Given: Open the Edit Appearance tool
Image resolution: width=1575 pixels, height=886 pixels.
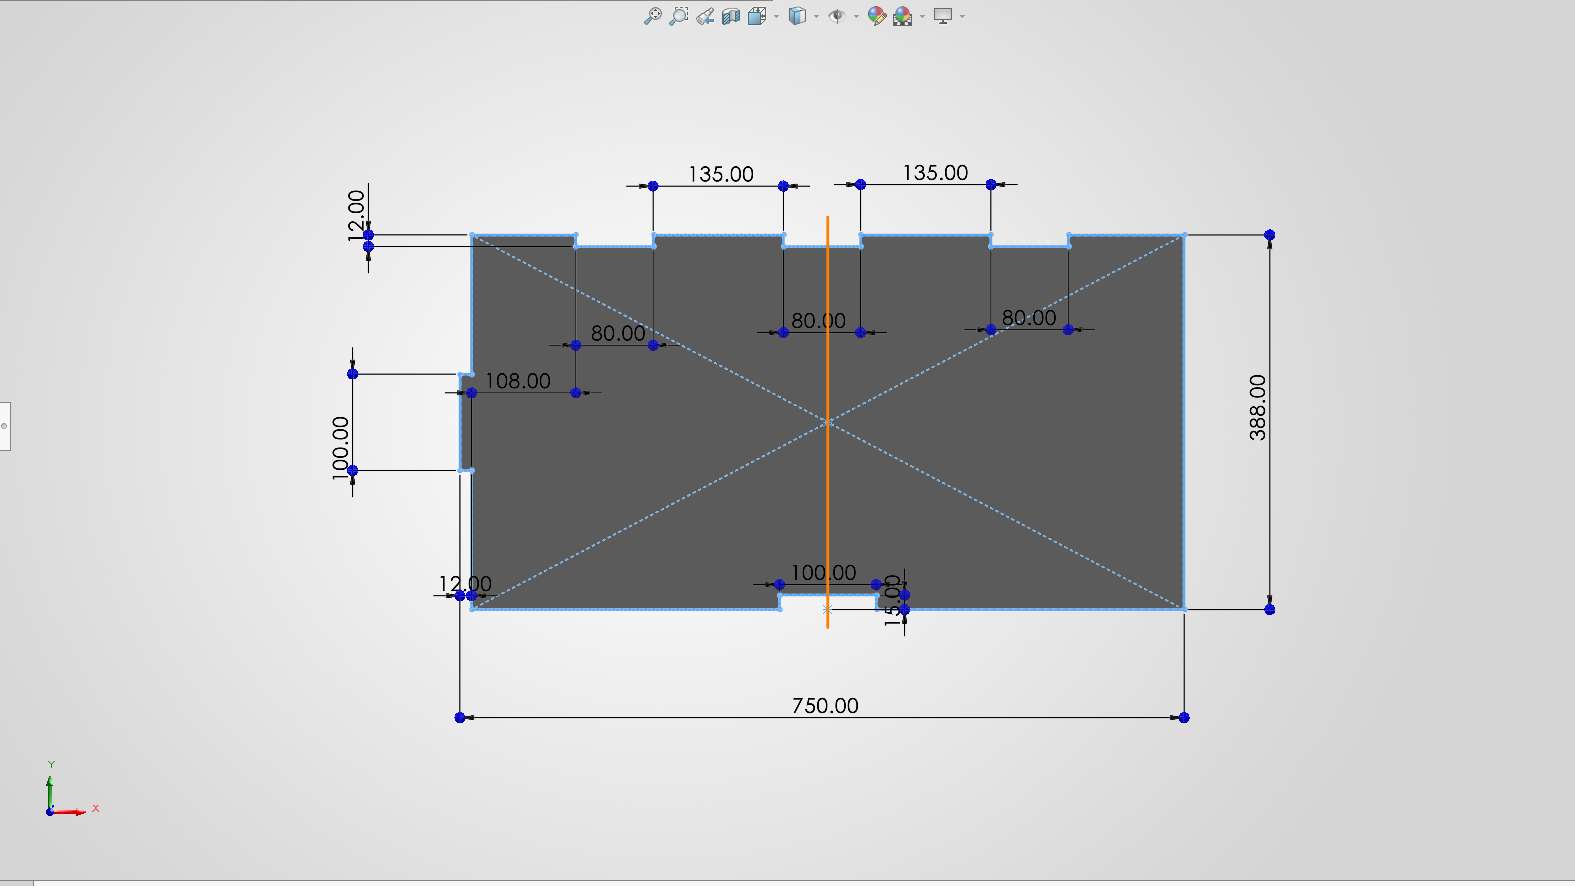Looking at the screenshot, I should 877,16.
